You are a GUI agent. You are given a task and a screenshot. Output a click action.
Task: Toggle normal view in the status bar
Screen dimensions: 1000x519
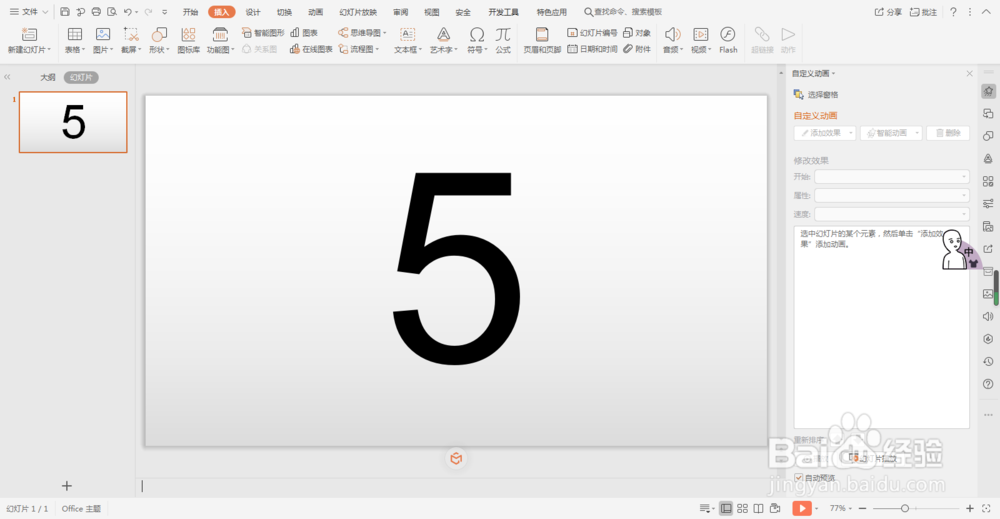coord(726,508)
